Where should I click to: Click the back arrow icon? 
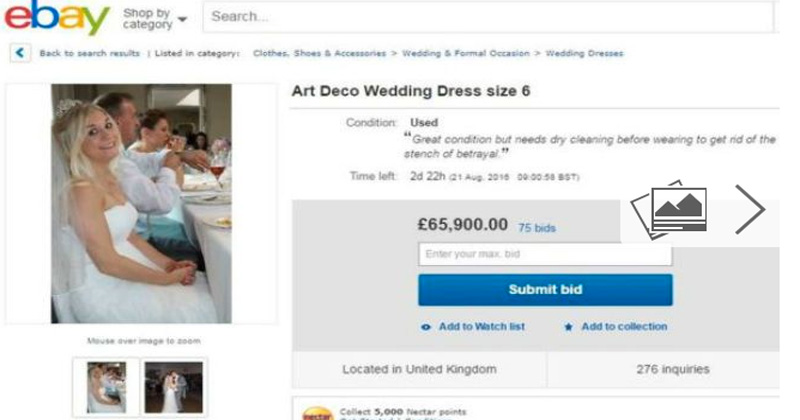21,53
